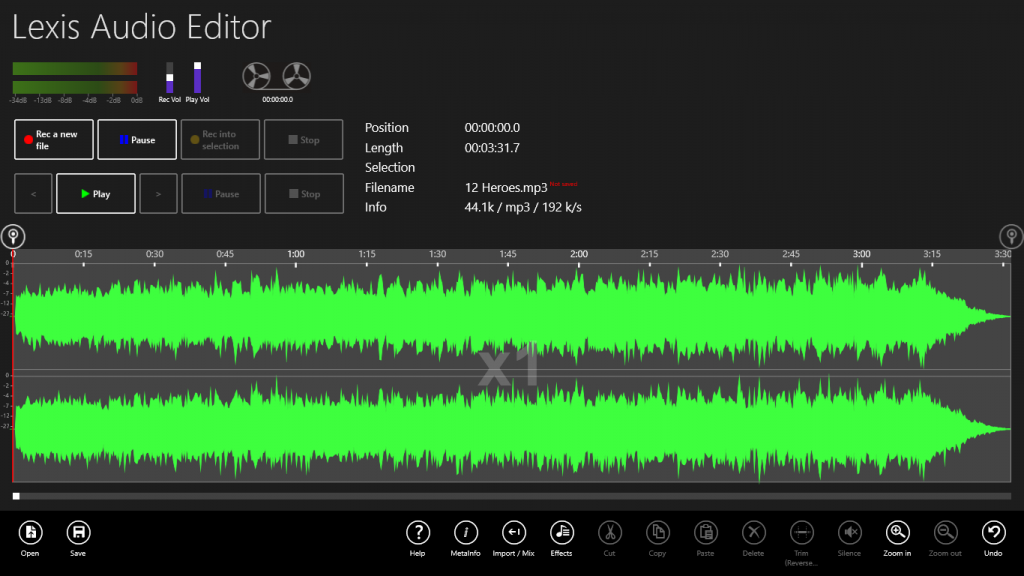The height and width of the screenshot is (576, 1024).
Task: Open an audio file
Action: (30, 533)
